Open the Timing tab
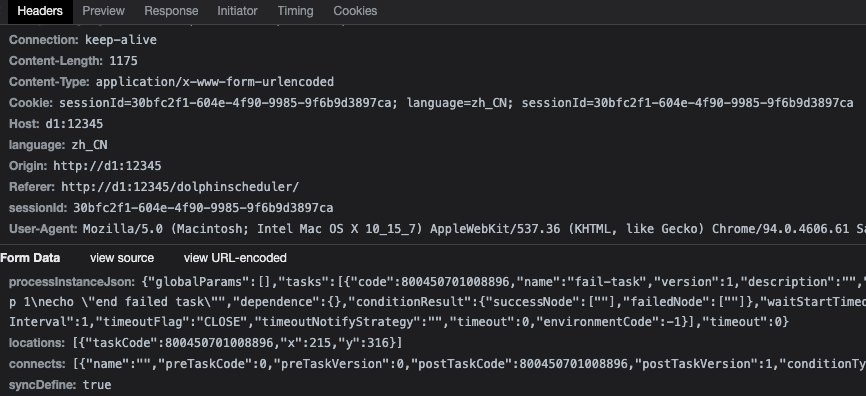This screenshot has height=396, width=866. pyautogui.click(x=295, y=11)
